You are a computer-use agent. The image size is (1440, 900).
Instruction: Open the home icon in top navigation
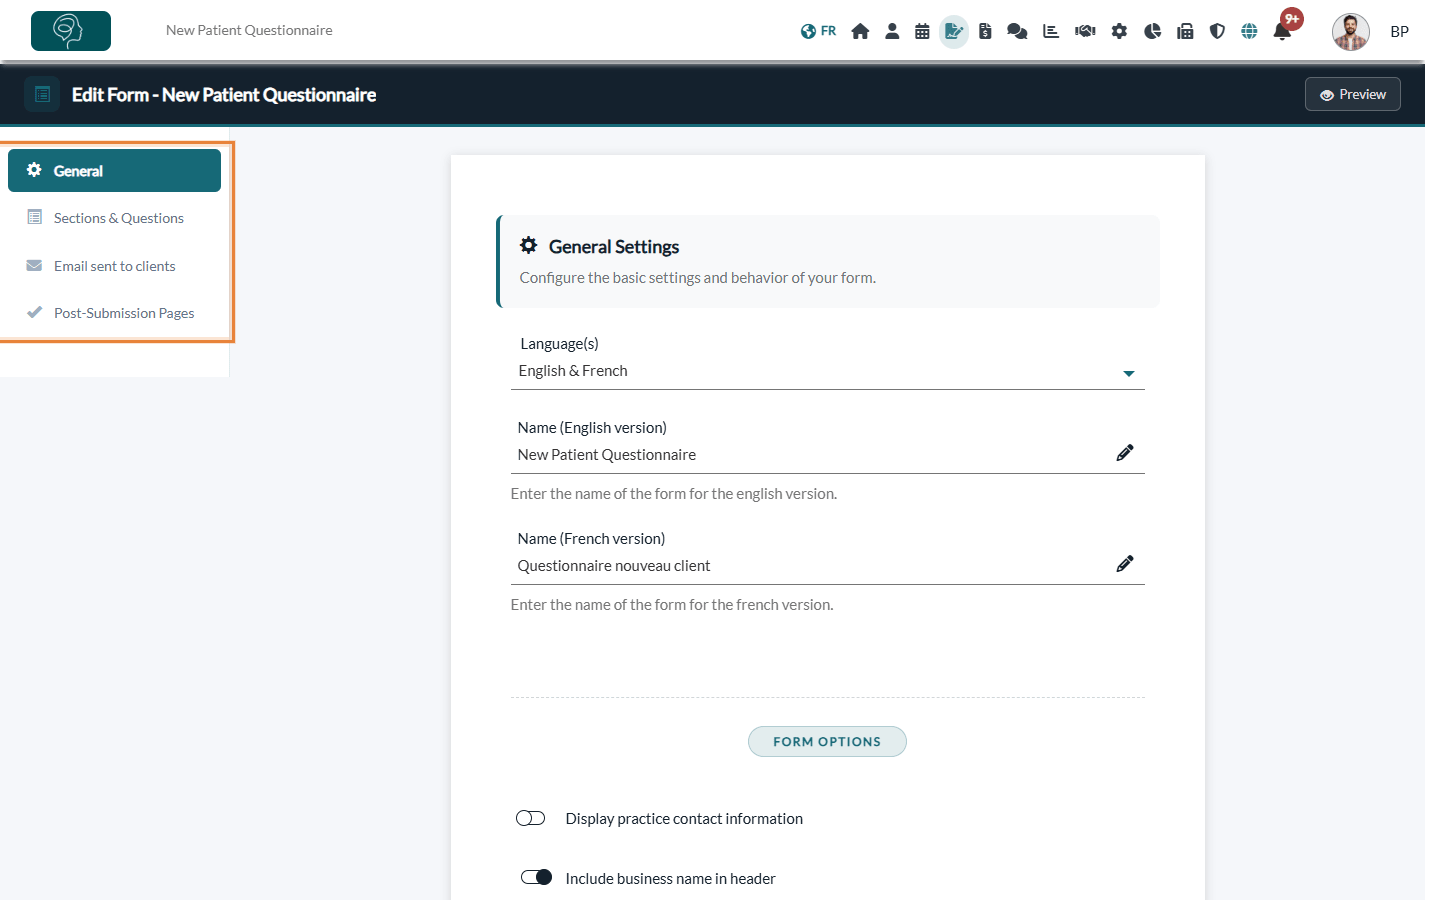860,31
